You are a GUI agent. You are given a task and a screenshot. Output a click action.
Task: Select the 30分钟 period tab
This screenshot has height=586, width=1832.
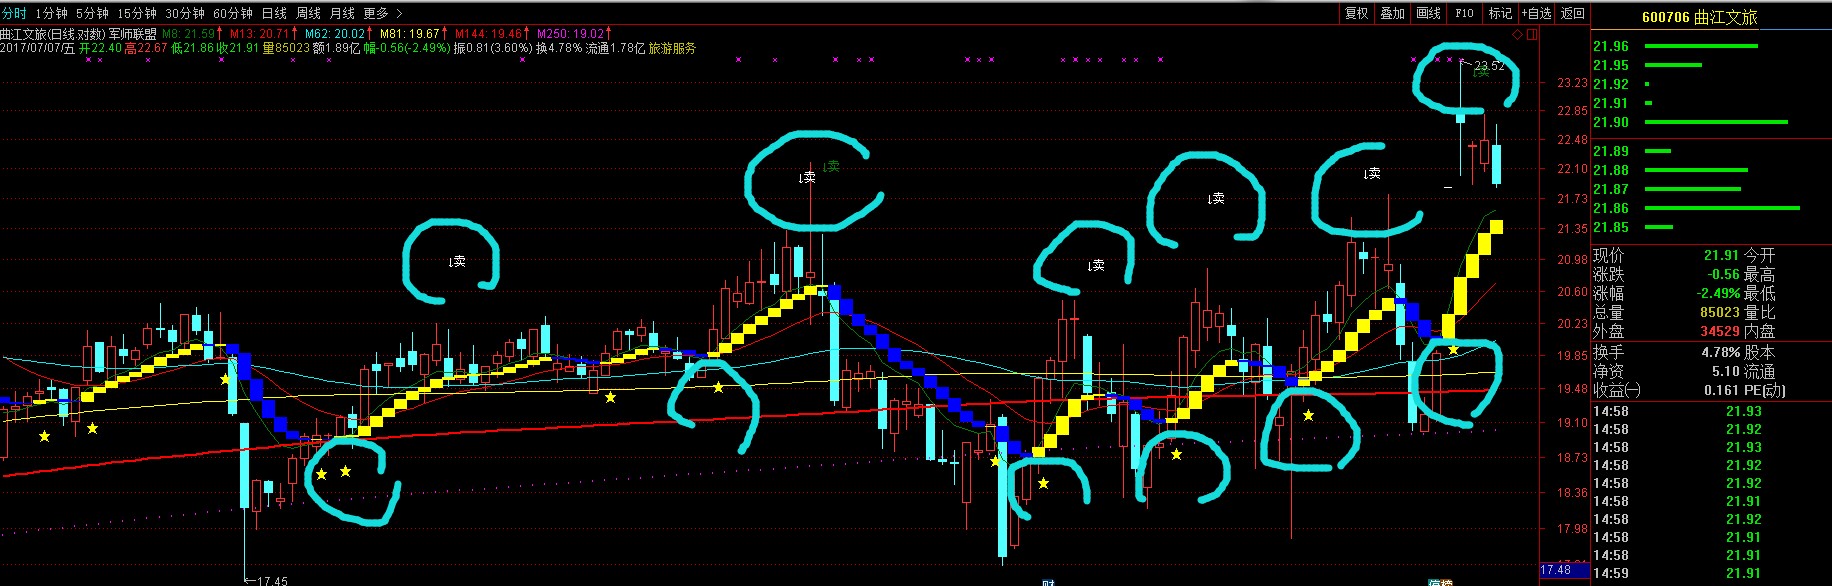point(185,13)
